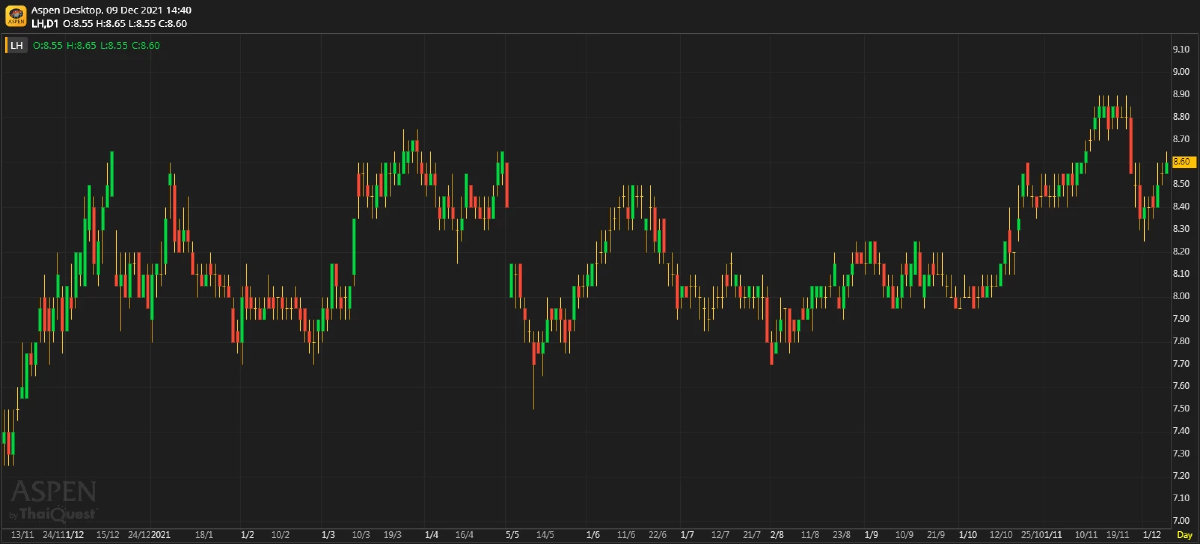
Task: Click the 1/10 date marker on time axis
Action: (967, 535)
